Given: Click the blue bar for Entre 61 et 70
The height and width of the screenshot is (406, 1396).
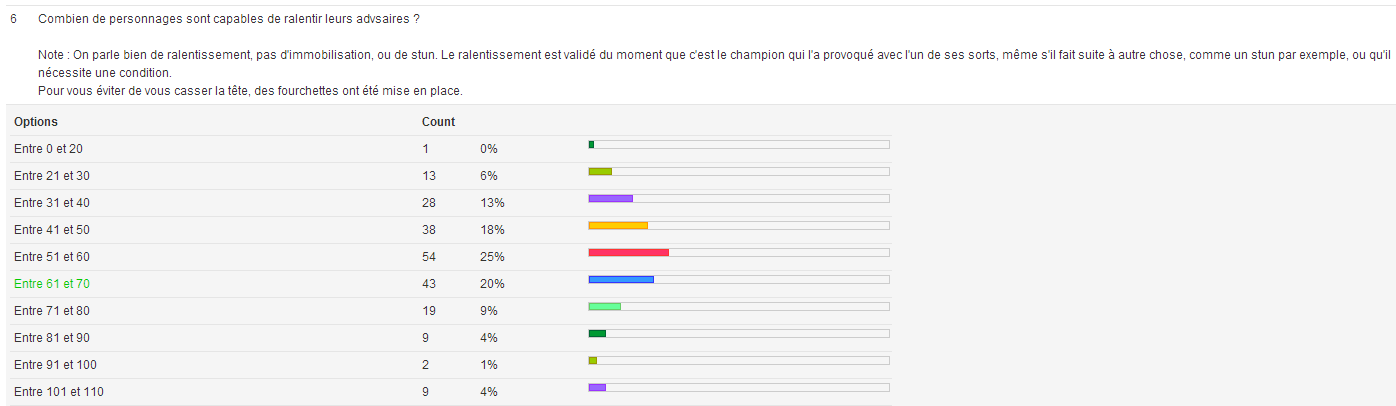Looking at the screenshot, I should [621, 280].
